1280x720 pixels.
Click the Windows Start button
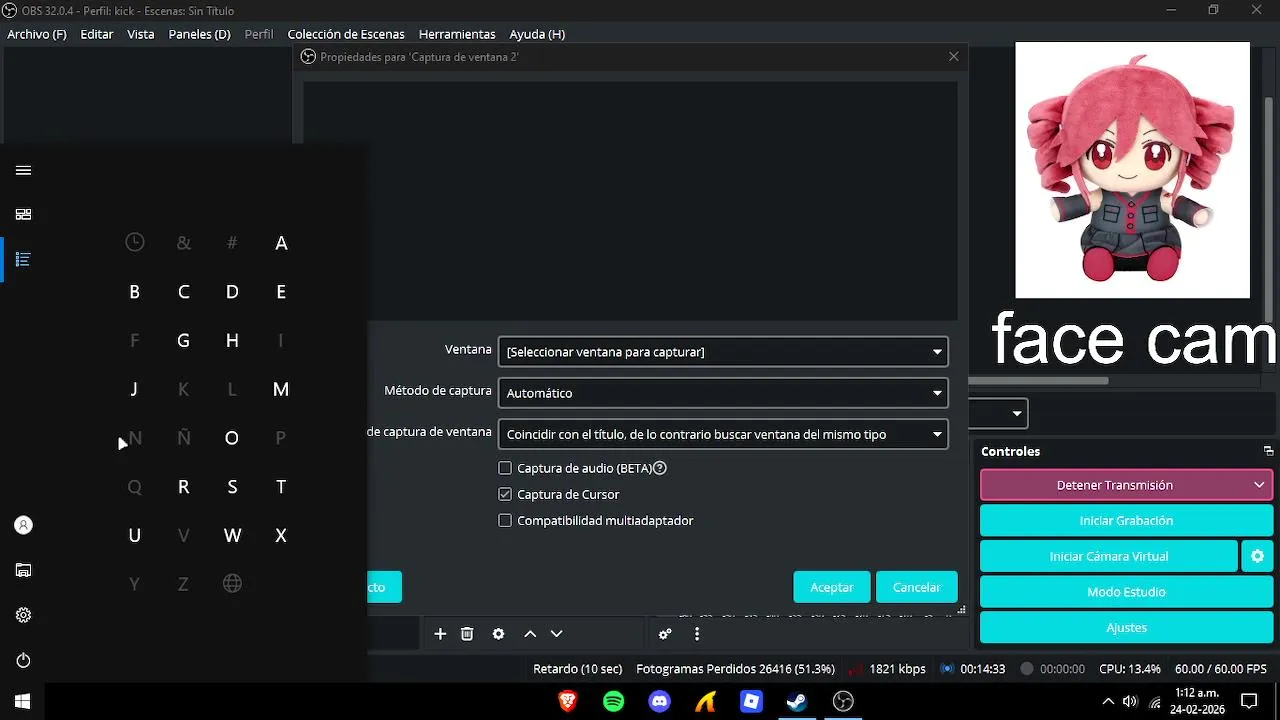22,701
